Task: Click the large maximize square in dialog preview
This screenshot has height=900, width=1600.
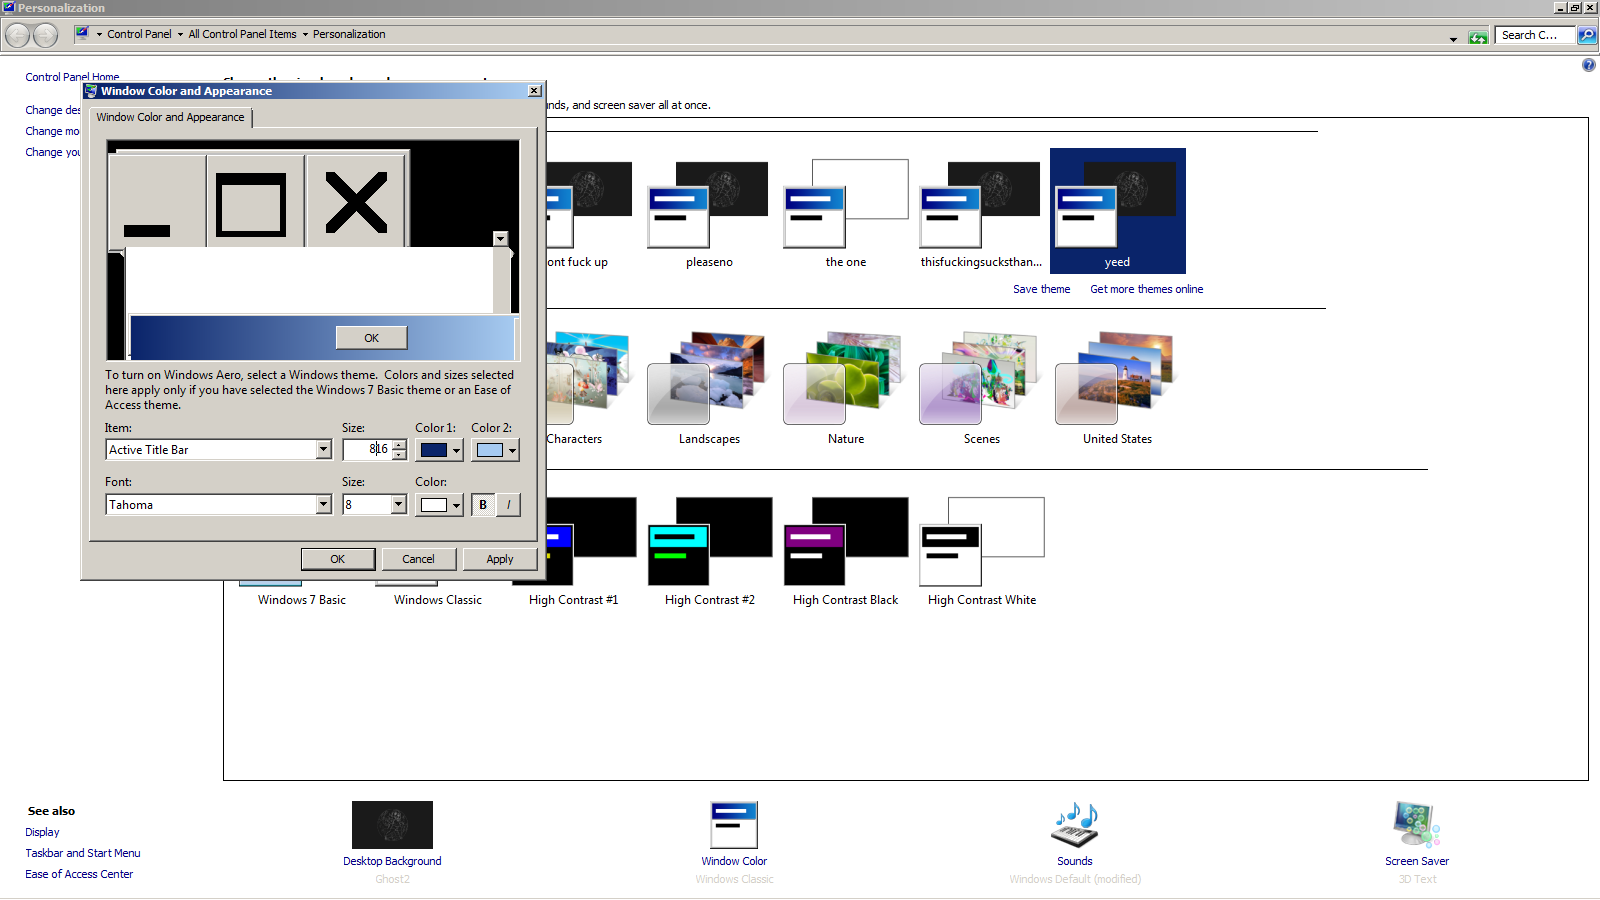Action: click(255, 201)
